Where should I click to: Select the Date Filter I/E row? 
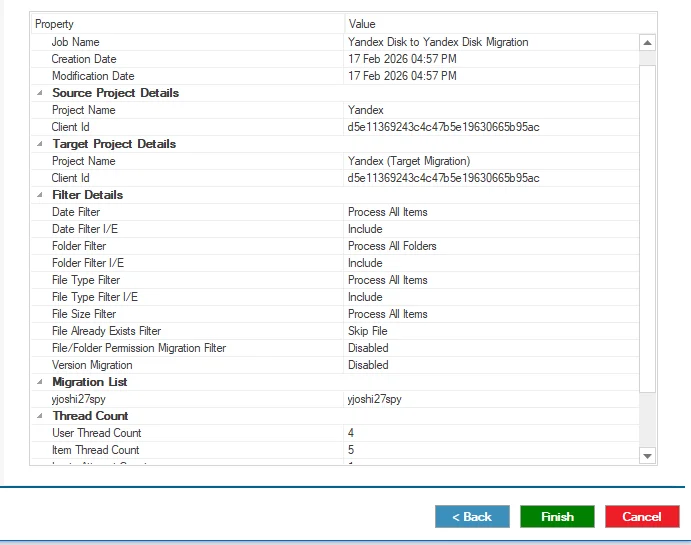pyautogui.click(x=335, y=229)
